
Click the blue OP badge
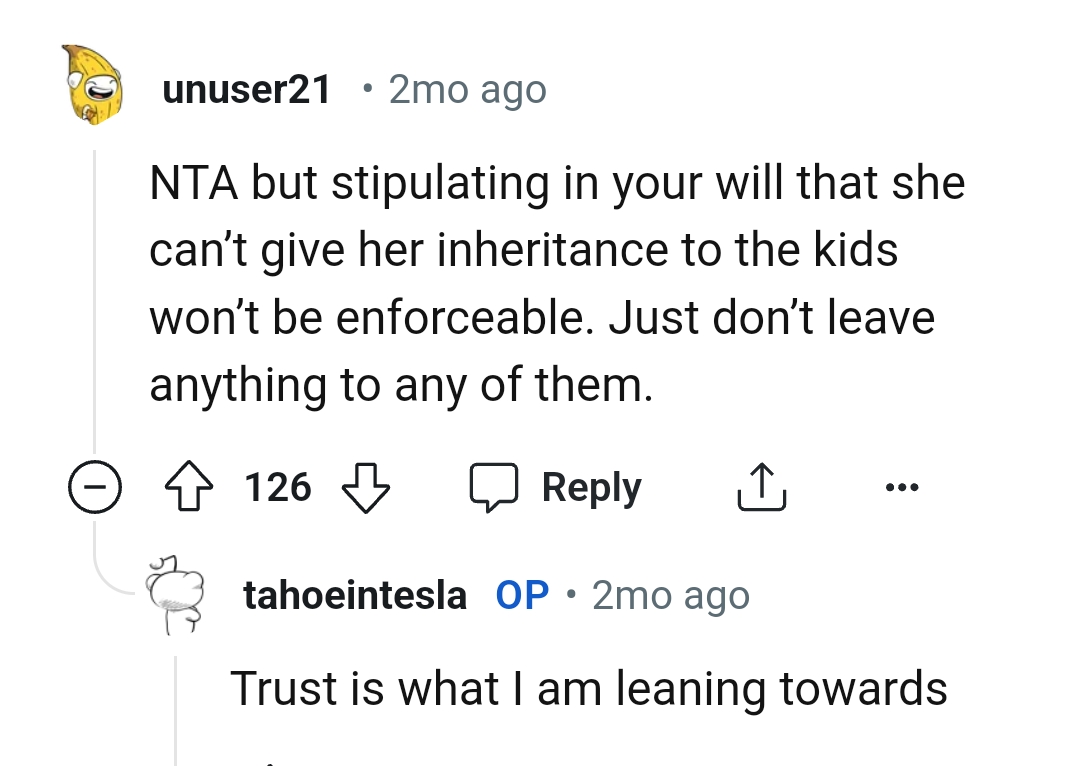(520, 594)
